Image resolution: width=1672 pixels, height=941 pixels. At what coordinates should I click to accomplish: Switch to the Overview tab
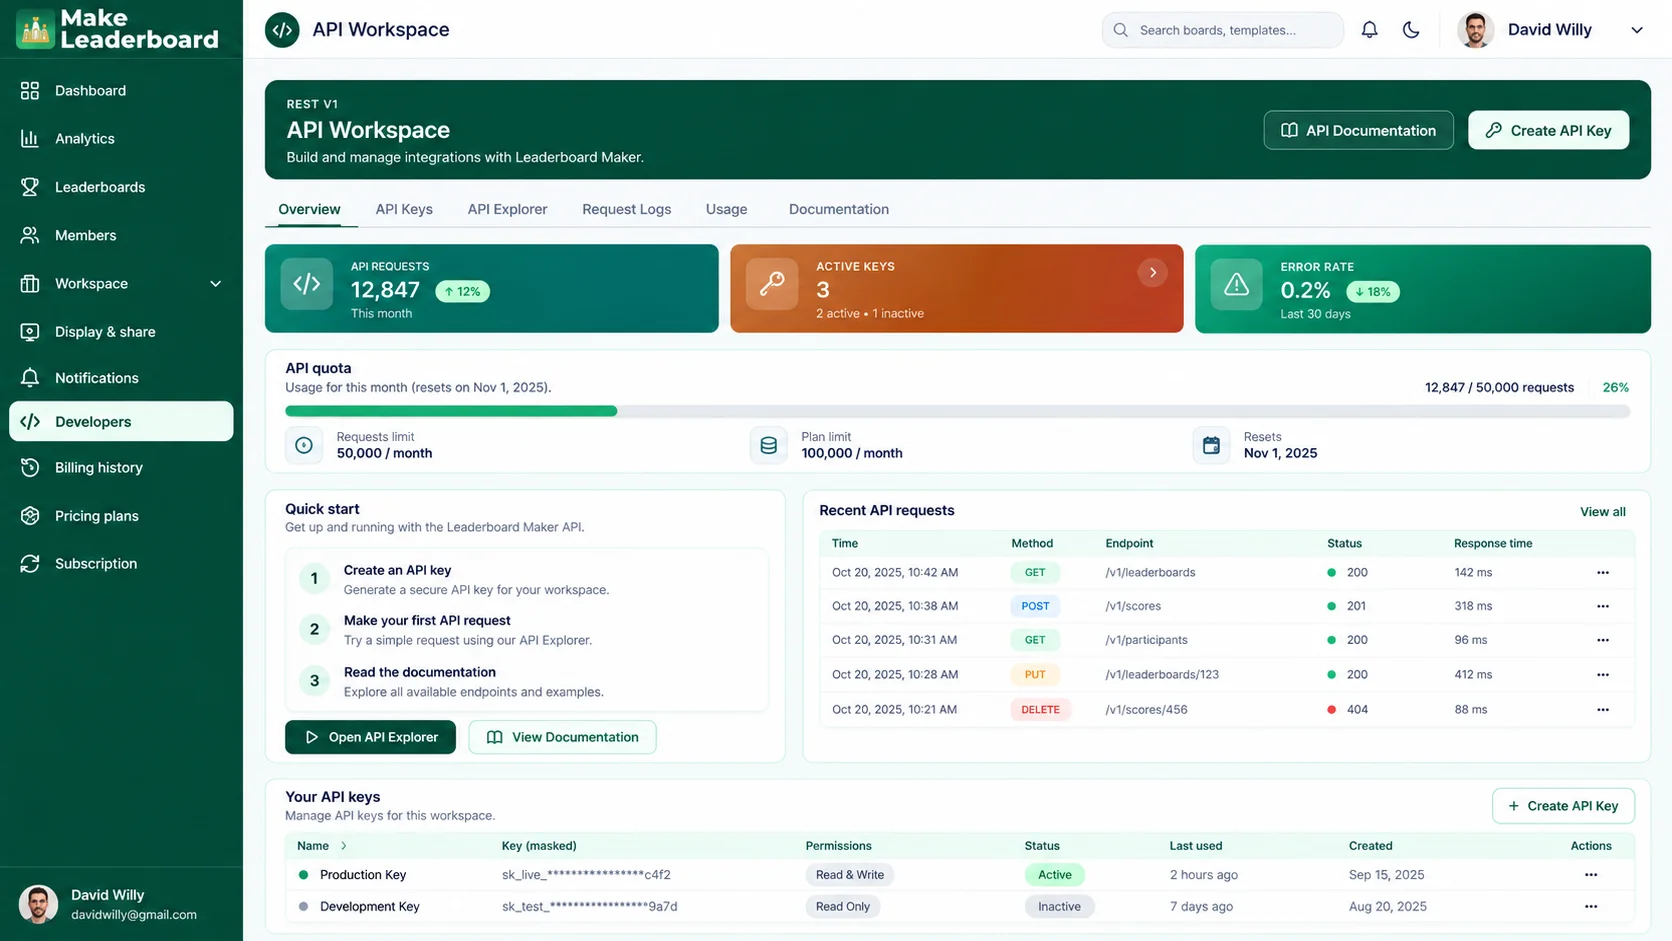309,209
